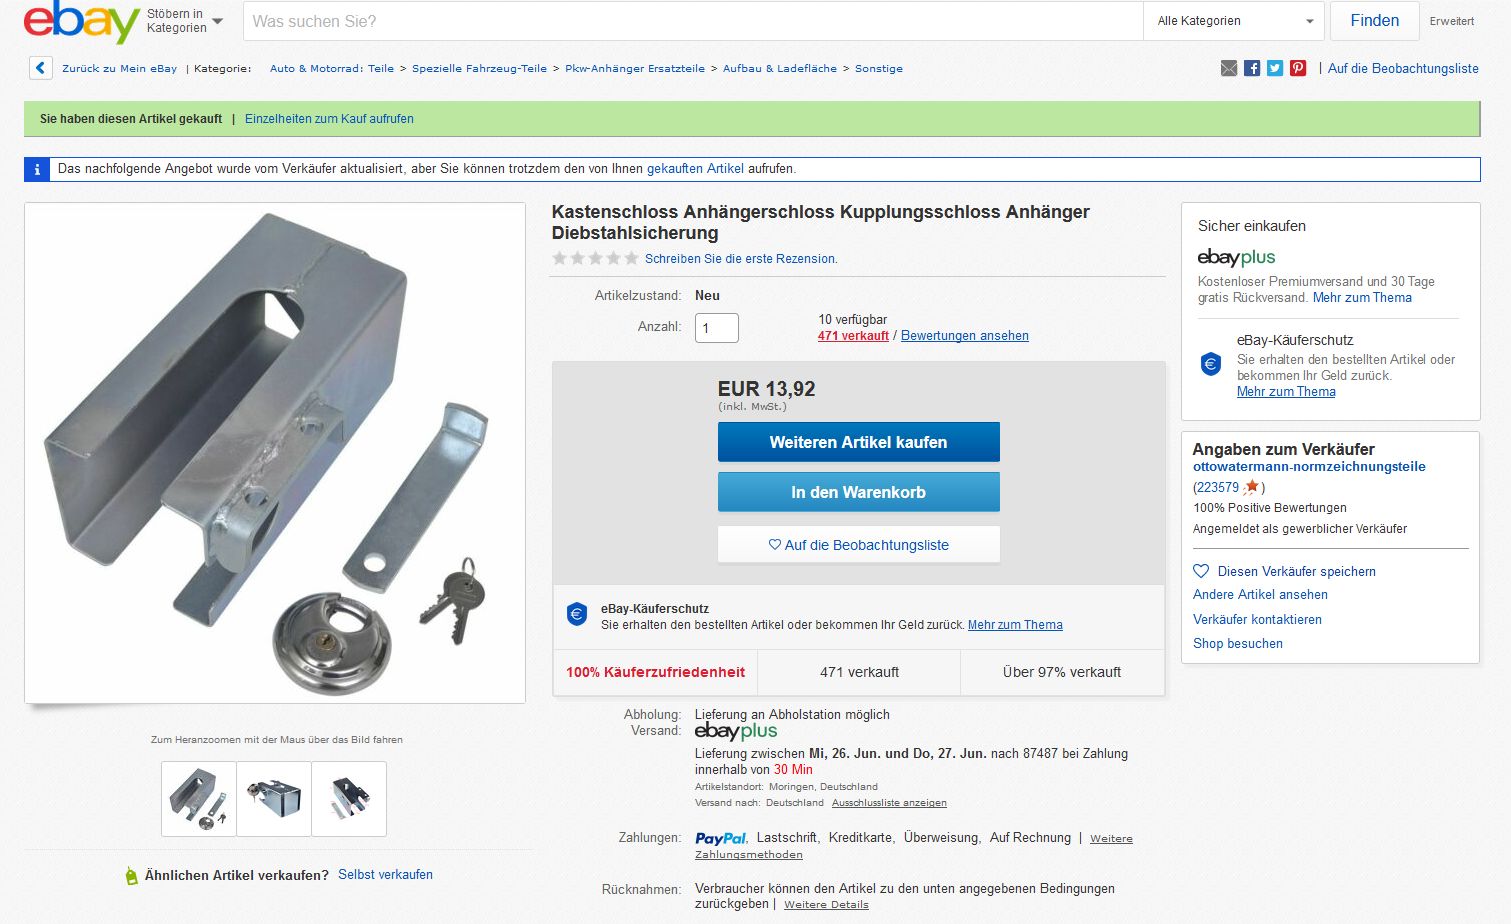Open Pkw-Anhänger Ersatzteile breadcrumb
The height and width of the screenshot is (924, 1511).
tap(635, 68)
